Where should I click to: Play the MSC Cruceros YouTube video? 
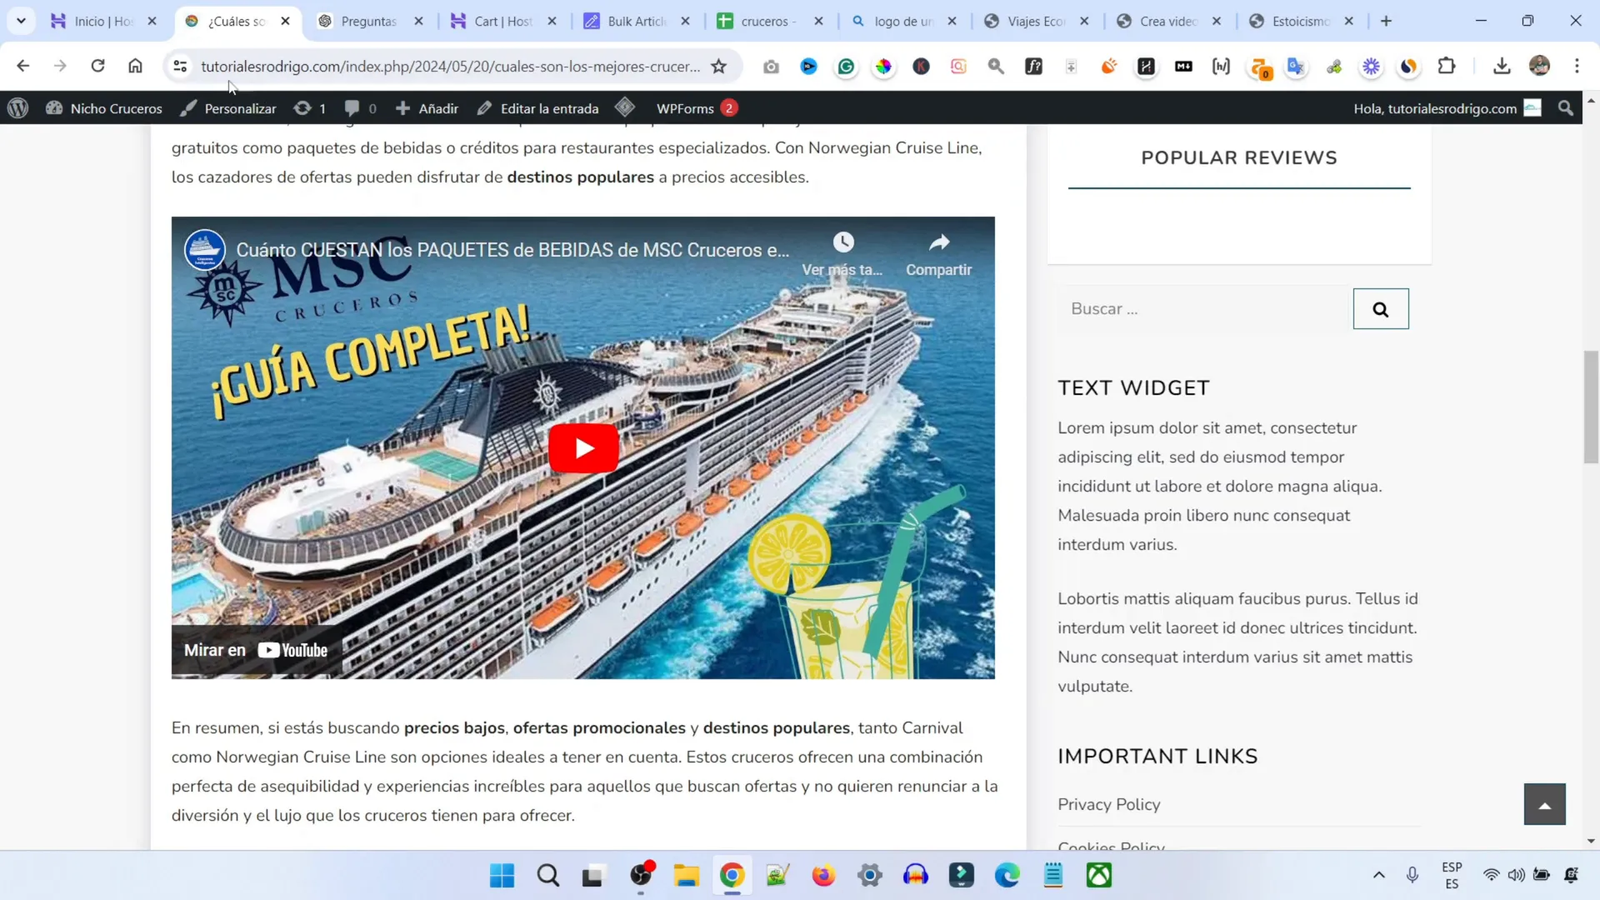(583, 447)
